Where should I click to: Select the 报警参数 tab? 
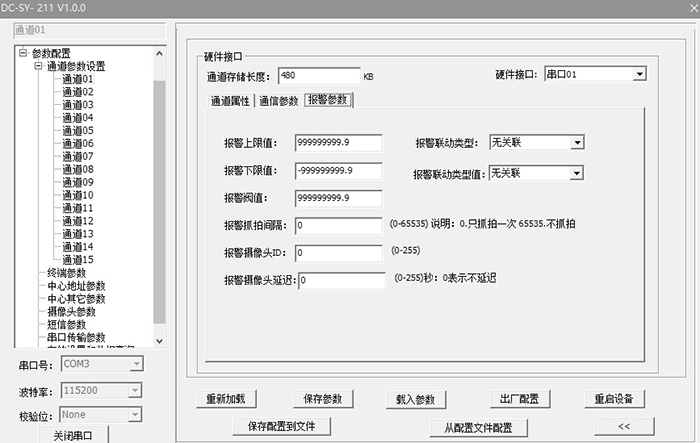tap(328, 100)
